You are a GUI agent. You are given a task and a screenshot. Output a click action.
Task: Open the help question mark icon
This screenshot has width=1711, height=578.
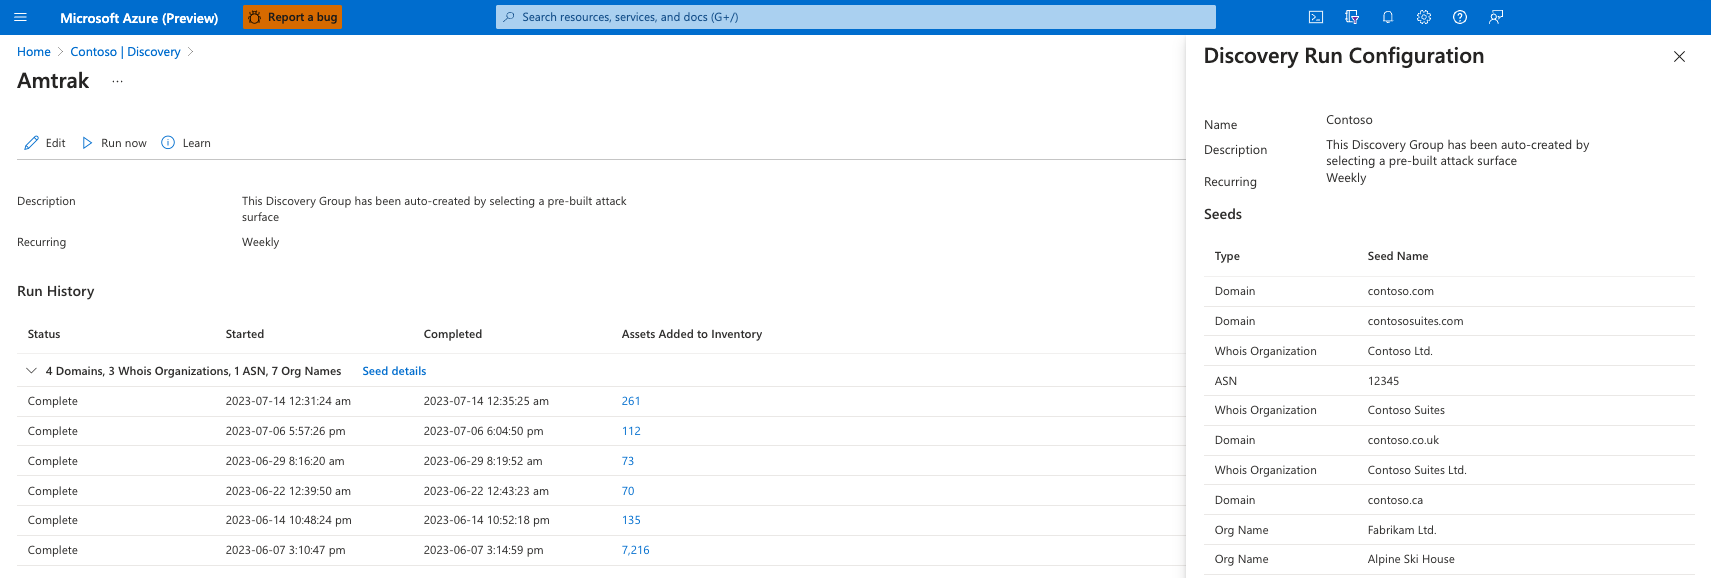point(1460,17)
